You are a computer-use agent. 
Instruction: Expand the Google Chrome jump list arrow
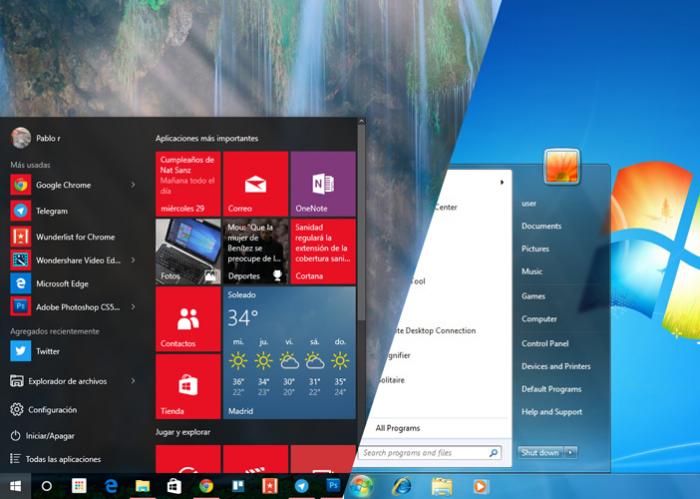133,185
